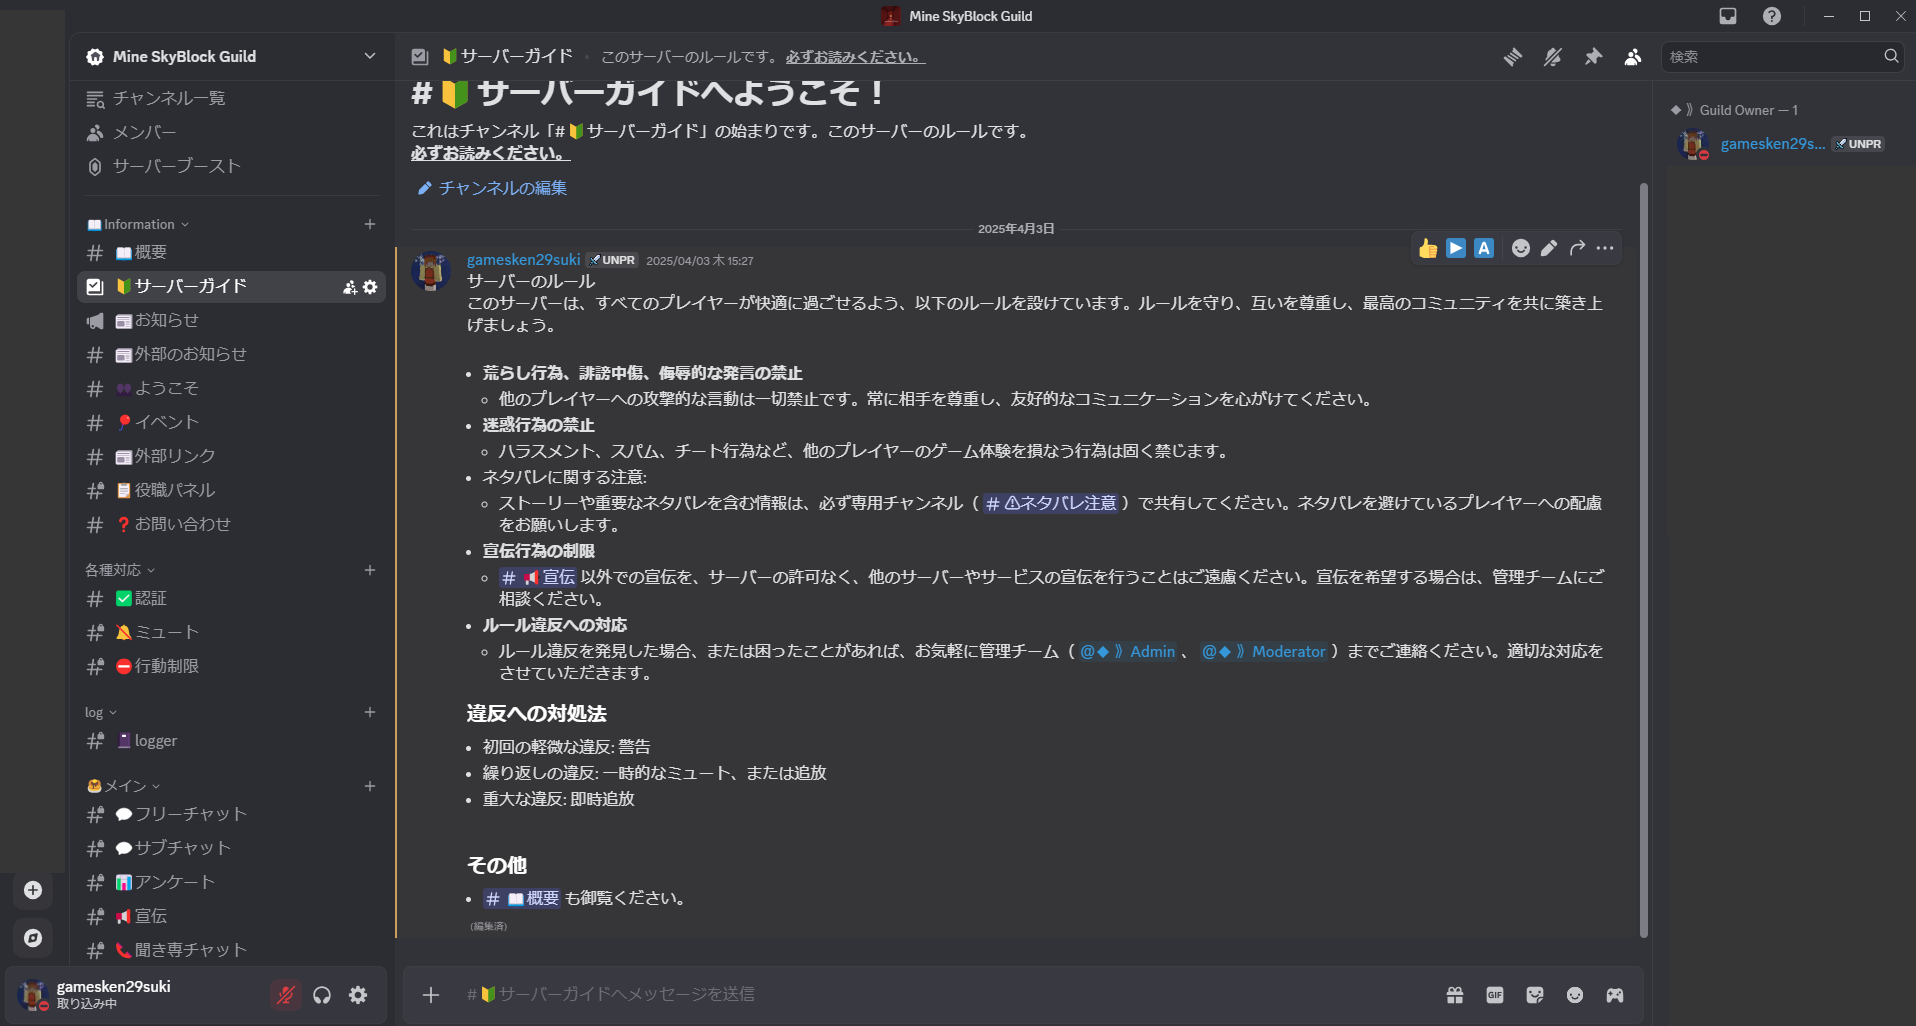Open the discover servers compass icon
This screenshot has height=1026, width=1916.
(x=33, y=938)
